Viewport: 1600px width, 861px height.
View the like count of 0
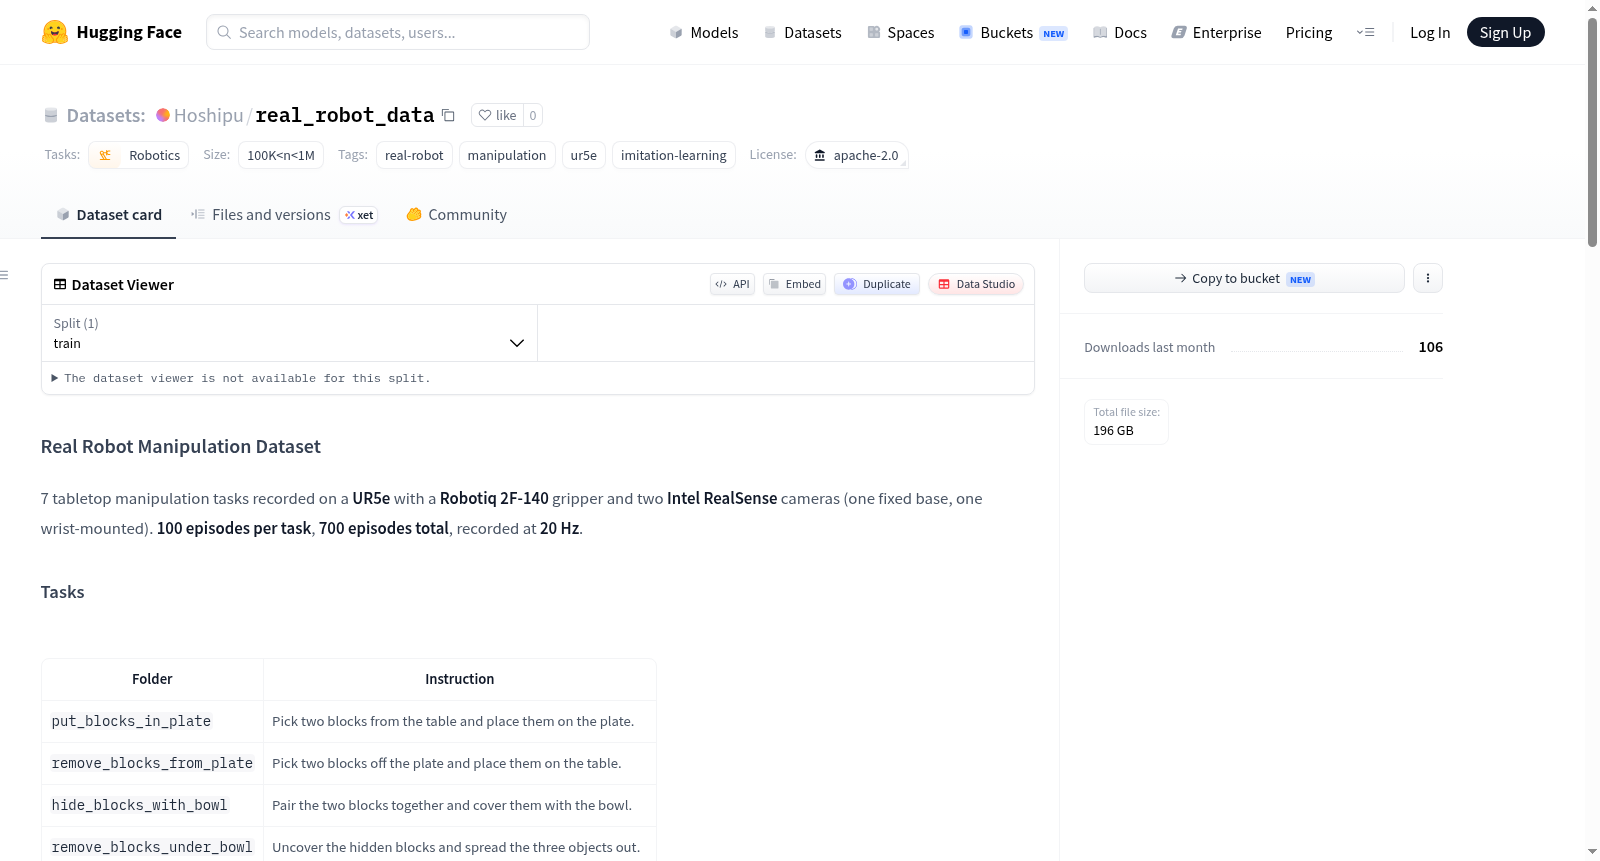point(533,115)
